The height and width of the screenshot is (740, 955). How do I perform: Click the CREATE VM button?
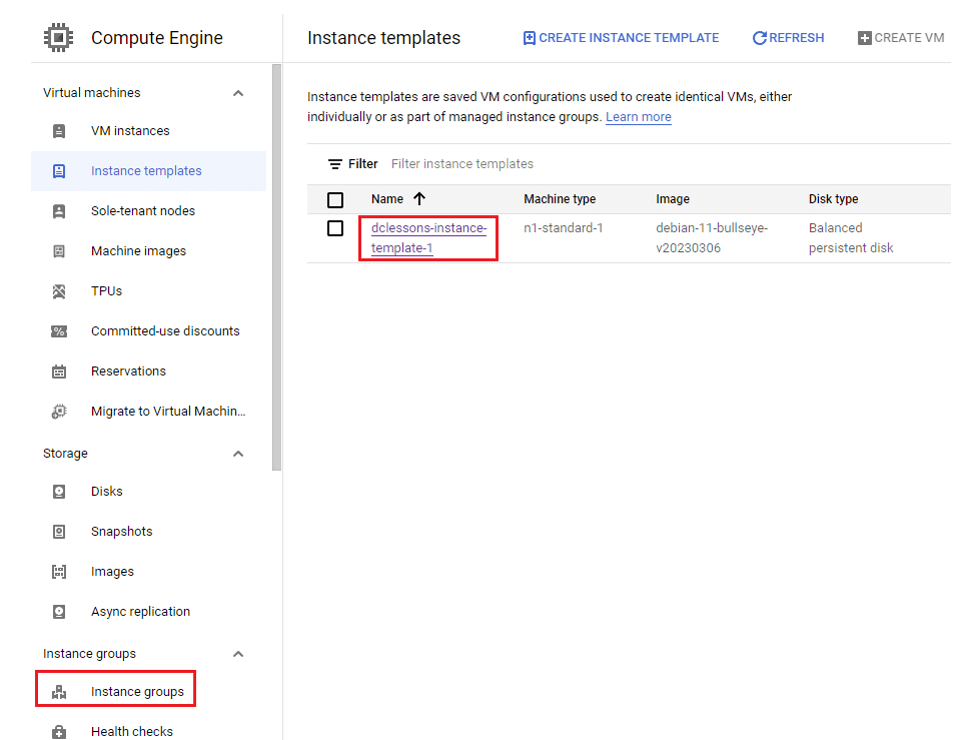(x=901, y=38)
